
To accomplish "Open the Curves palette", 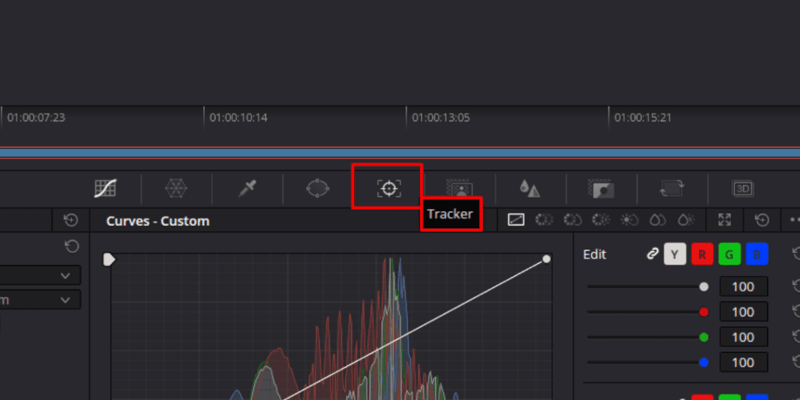I will tap(106, 189).
